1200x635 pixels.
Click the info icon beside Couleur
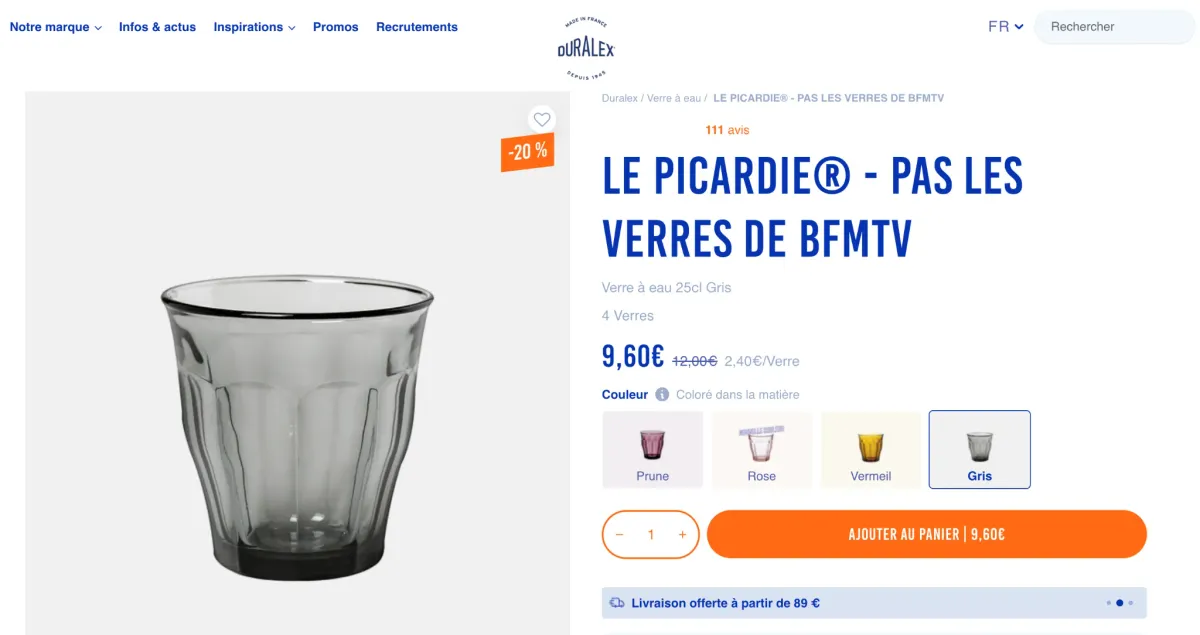point(662,394)
